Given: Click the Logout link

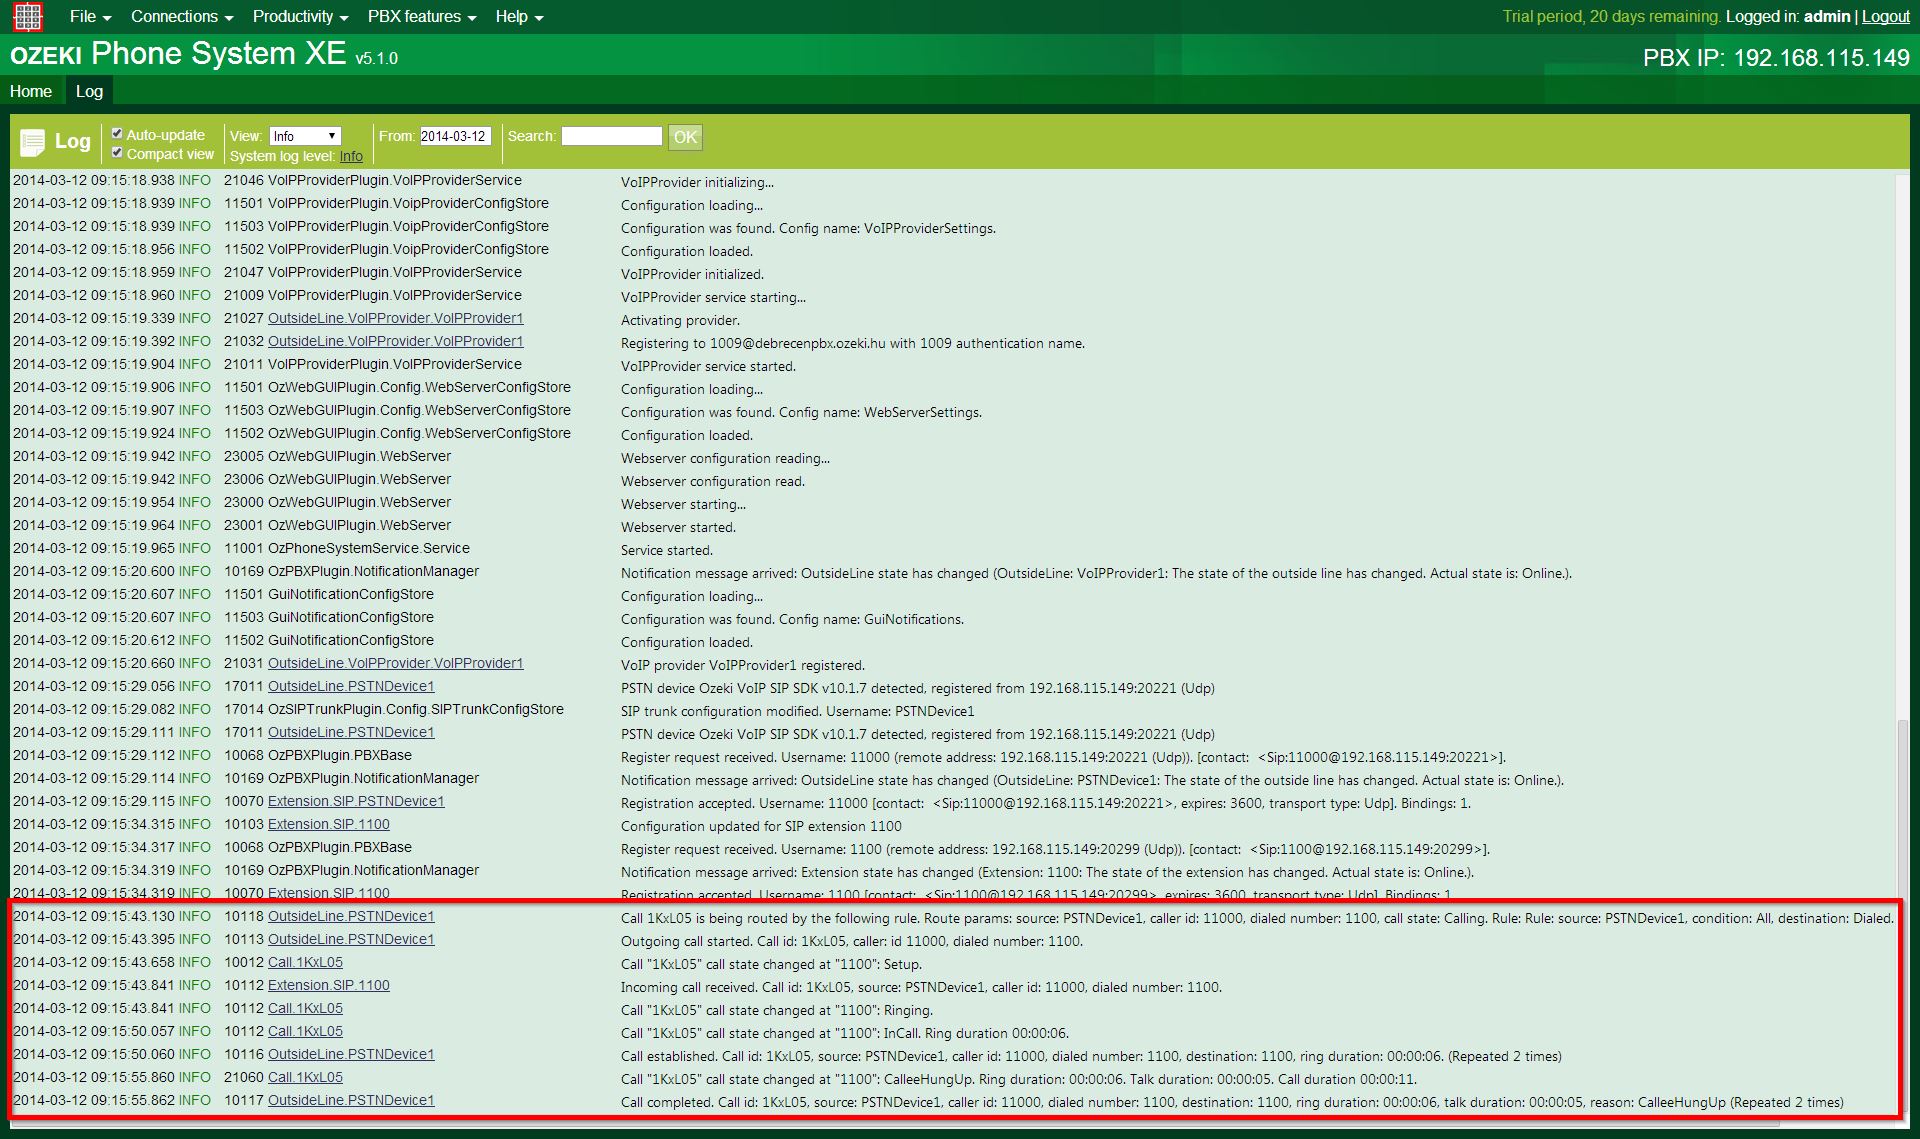Looking at the screenshot, I should pos(1885,16).
